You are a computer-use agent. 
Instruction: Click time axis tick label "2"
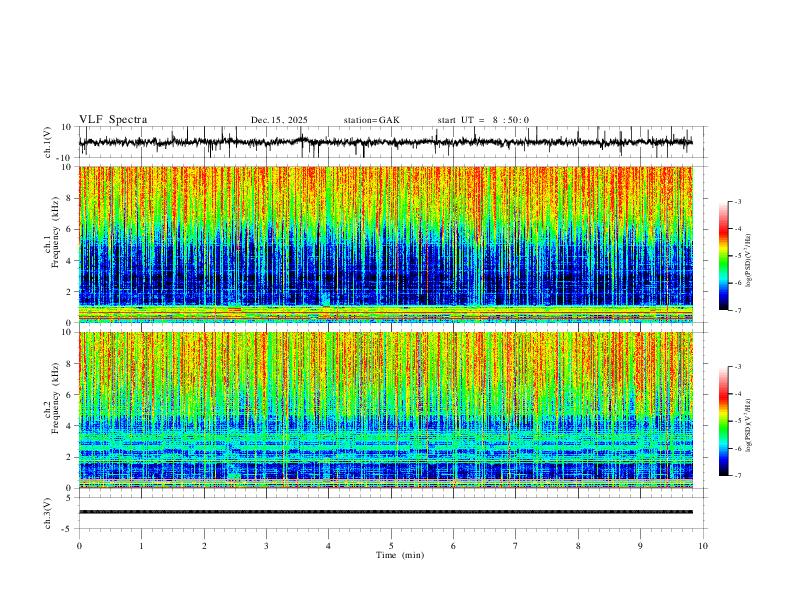(x=204, y=546)
